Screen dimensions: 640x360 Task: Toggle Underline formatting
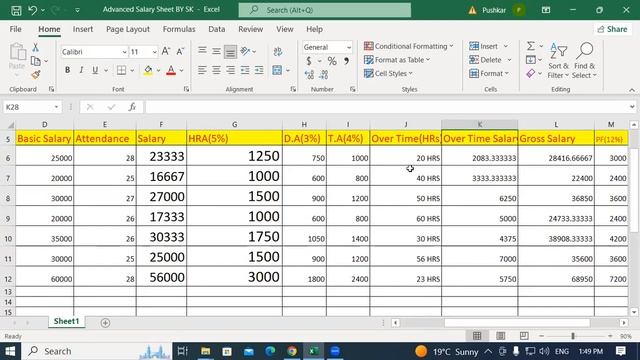click(95, 70)
